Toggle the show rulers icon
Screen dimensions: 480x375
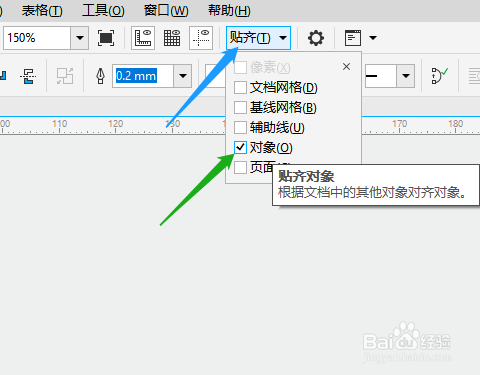click(143, 38)
